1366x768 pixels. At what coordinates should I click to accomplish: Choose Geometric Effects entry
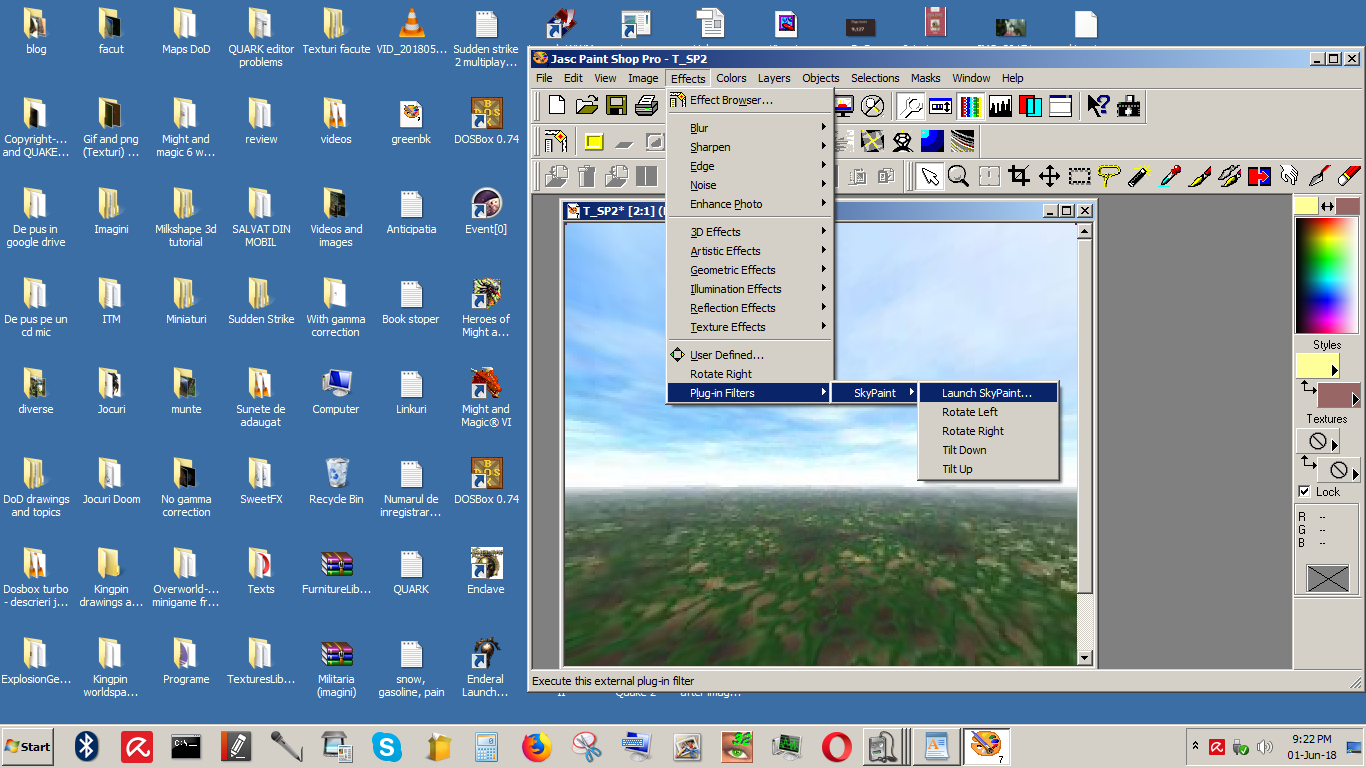(x=750, y=270)
